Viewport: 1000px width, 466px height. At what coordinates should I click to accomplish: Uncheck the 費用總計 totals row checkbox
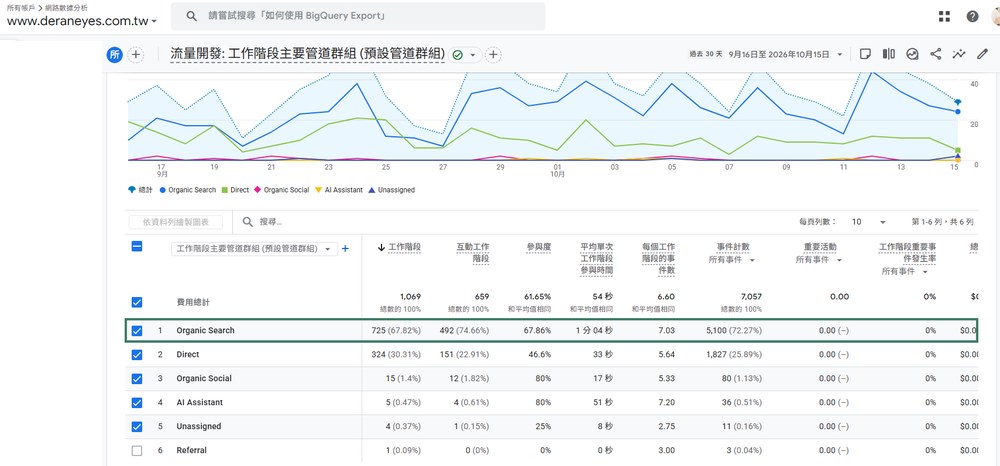point(136,302)
